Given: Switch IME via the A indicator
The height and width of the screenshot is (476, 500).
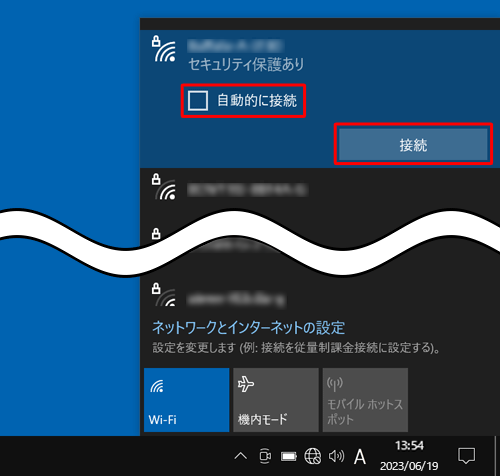Looking at the screenshot, I should (x=360, y=456).
